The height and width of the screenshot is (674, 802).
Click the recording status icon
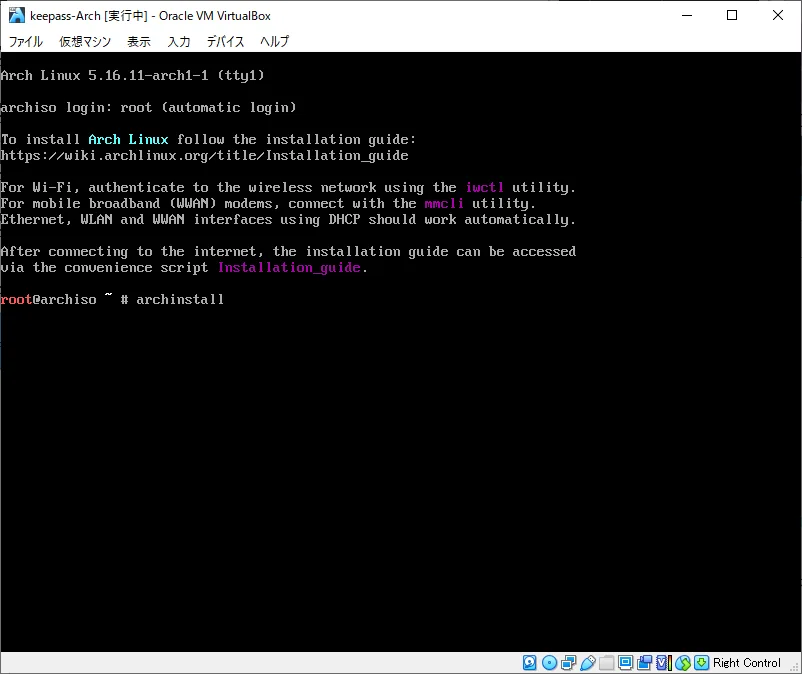(644, 663)
